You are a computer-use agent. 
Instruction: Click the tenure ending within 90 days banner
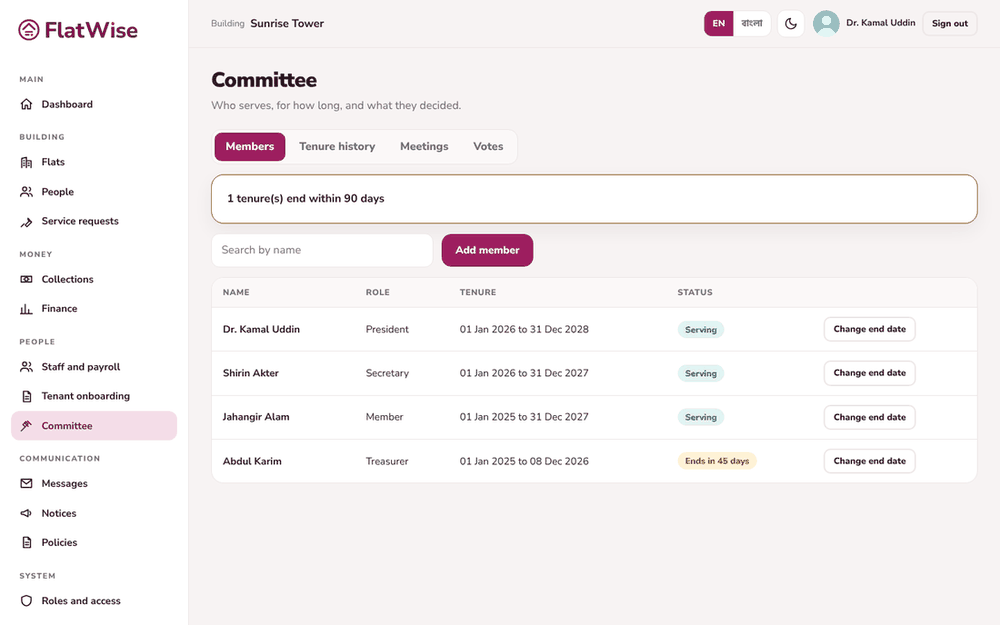(x=594, y=199)
